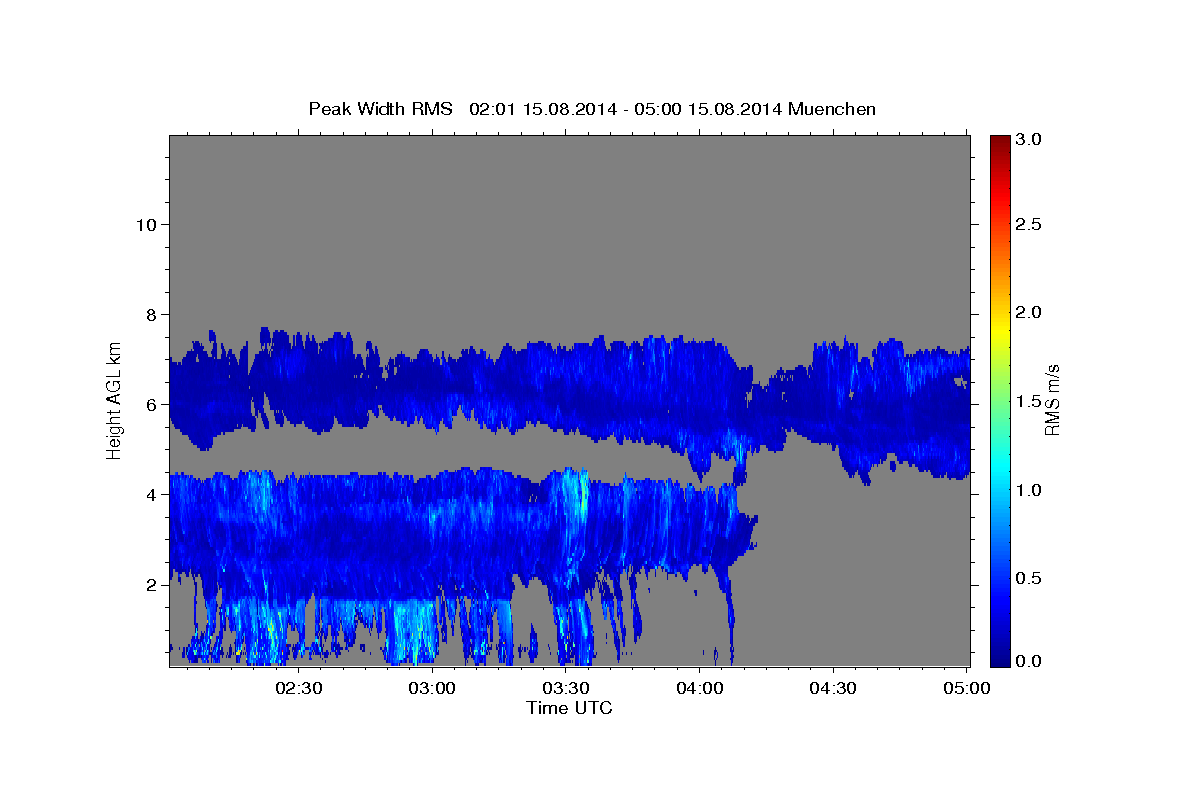The image size is (1200, 800).
Task: Click the '02:30' time tick label
Action: point(299,688)
